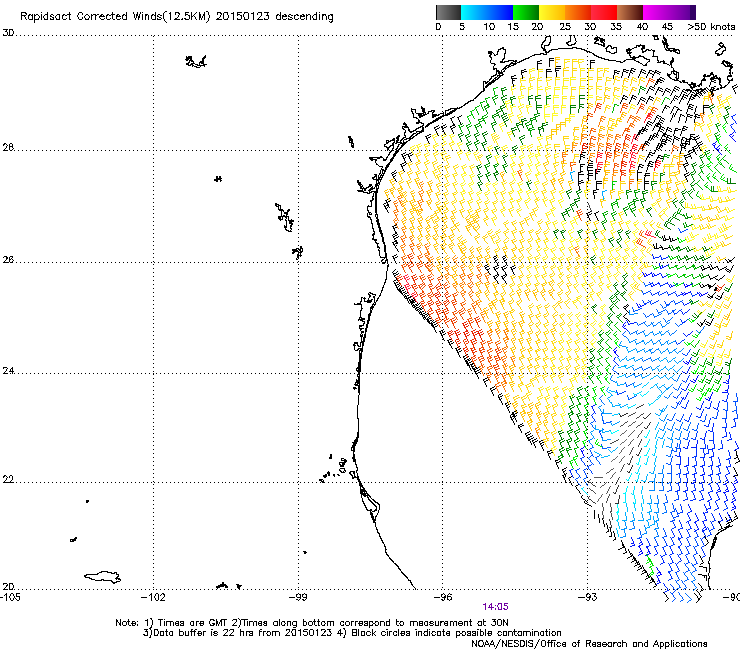Click the longitude label -93
This screenshot has height=650, width=740.
588,597
